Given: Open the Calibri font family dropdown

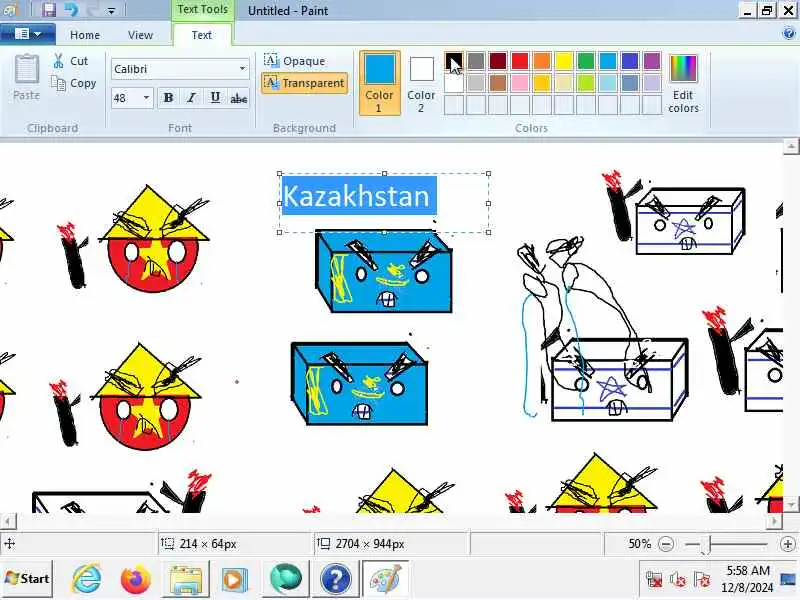Looking at the screenshot, I should tap(242, 69).
